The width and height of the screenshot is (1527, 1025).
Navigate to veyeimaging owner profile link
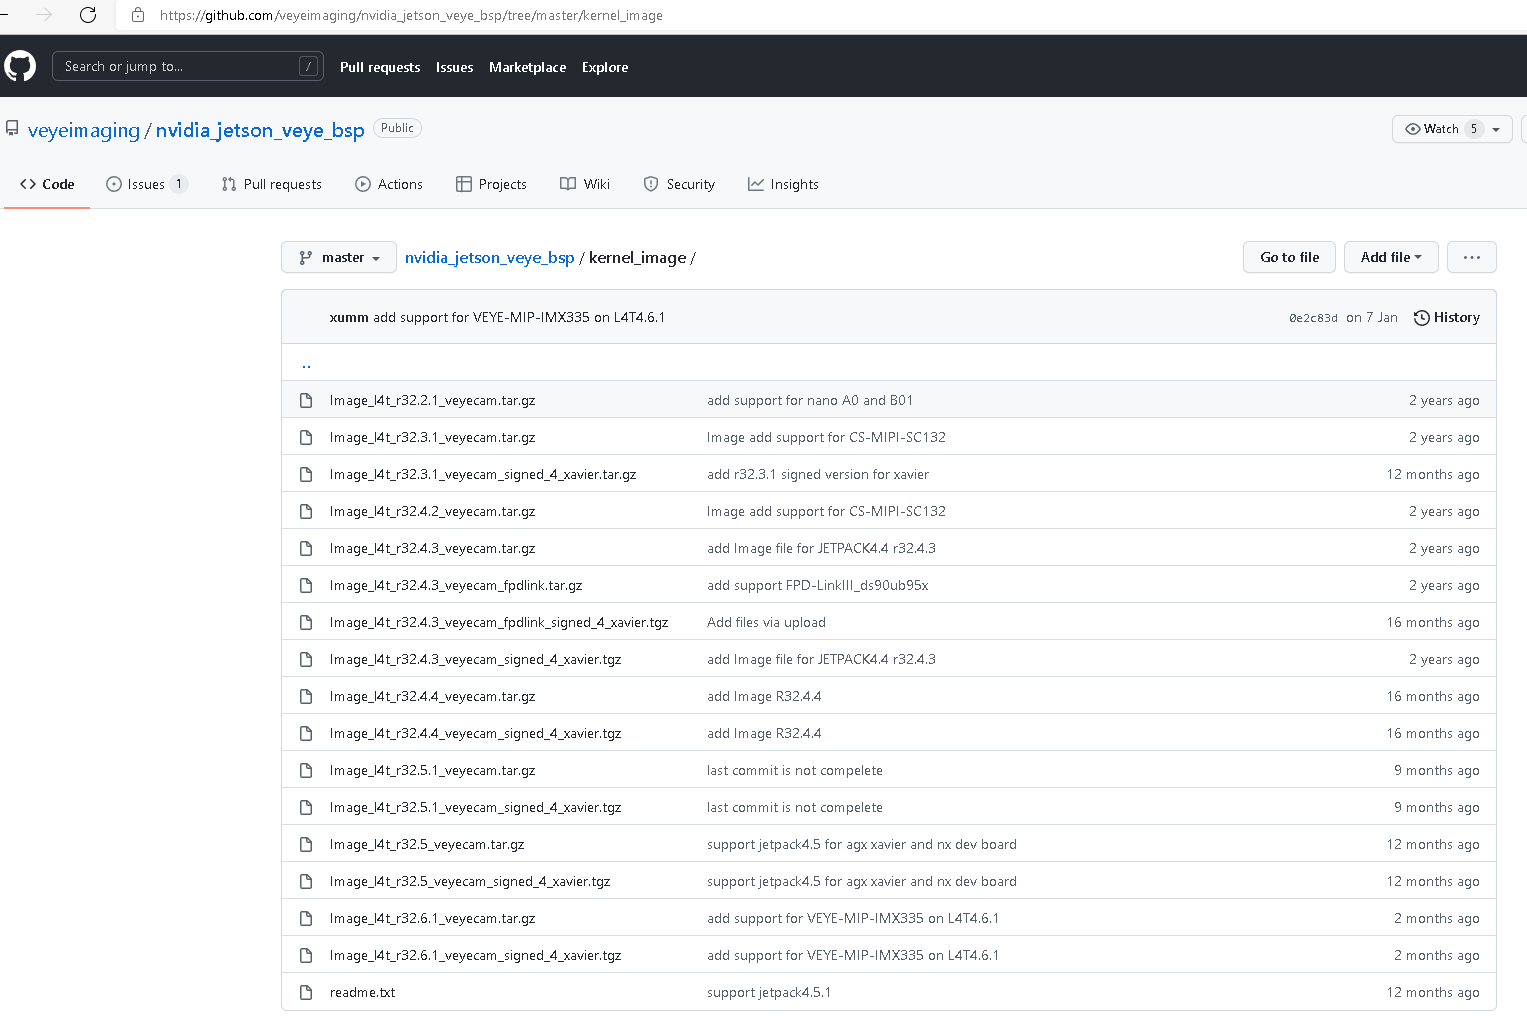84,130
